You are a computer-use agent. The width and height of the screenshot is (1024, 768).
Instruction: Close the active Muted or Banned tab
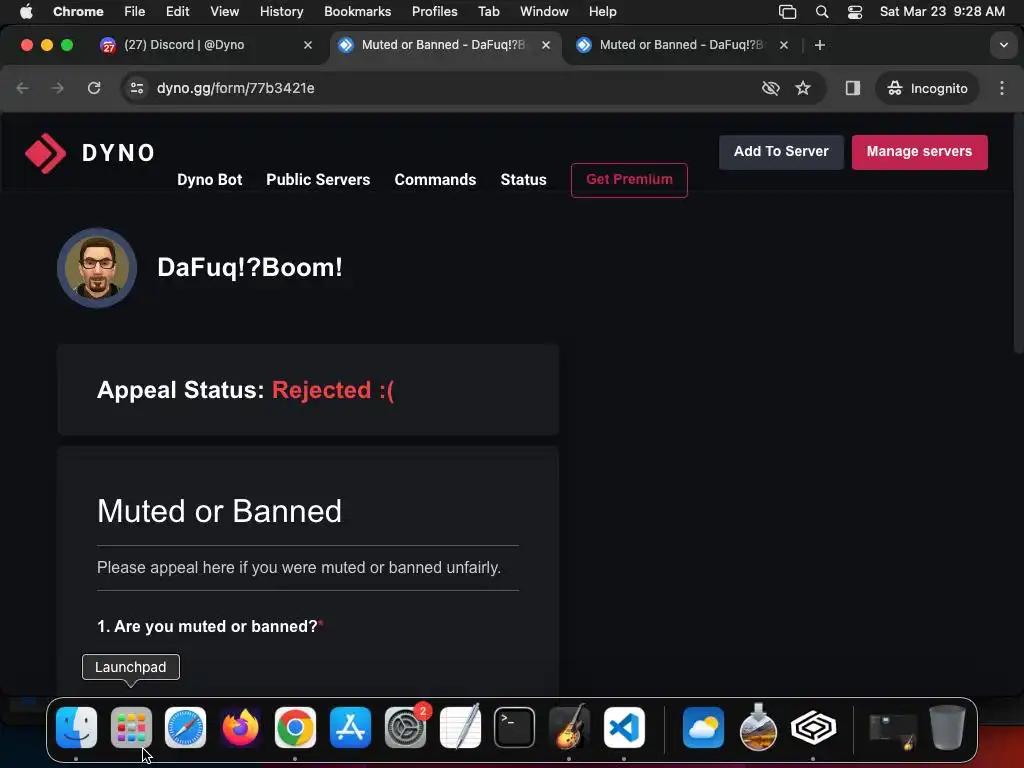coord(546,45)
